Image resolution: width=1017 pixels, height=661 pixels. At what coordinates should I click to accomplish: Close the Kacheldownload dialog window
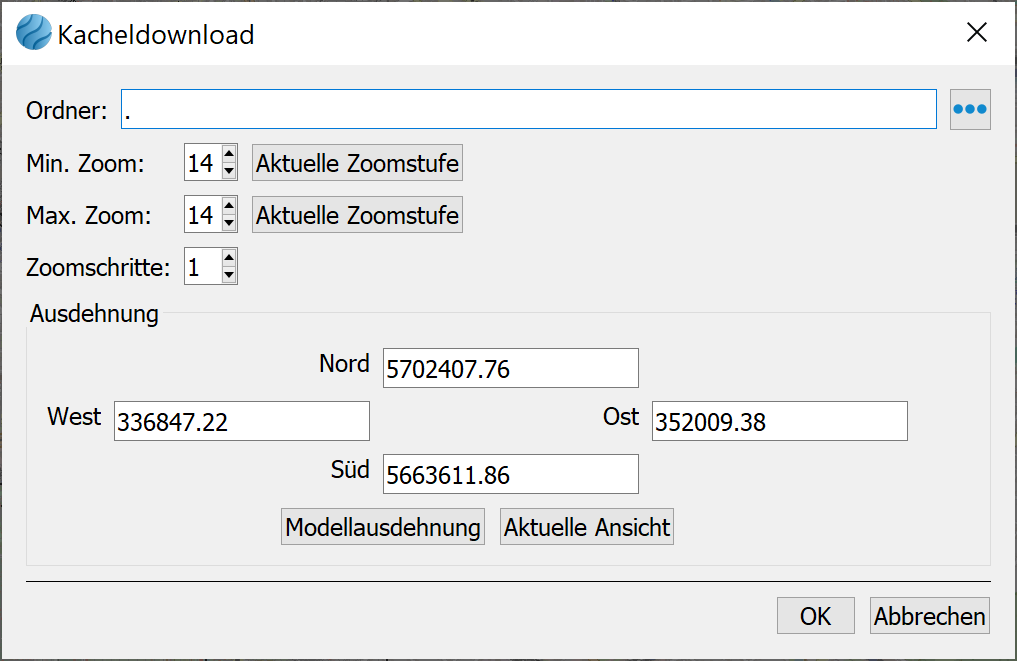(976, 33)
